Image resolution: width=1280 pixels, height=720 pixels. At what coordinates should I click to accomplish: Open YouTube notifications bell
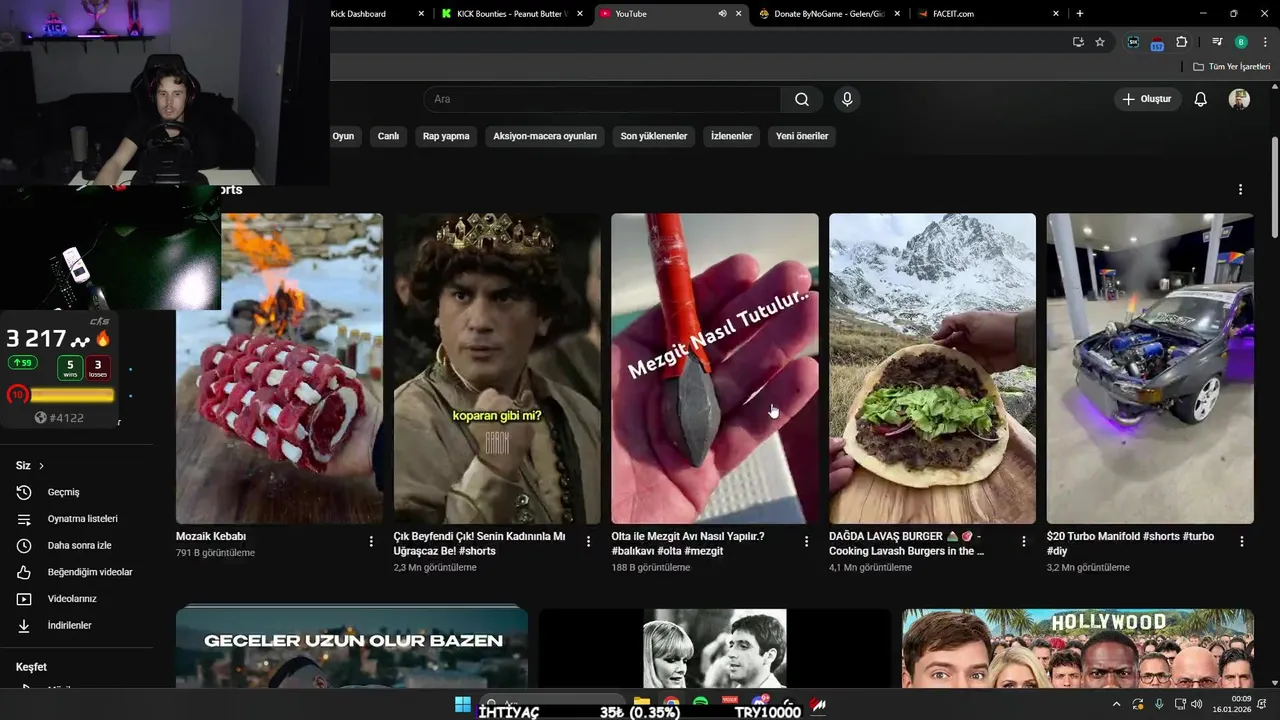point(1201,99)
